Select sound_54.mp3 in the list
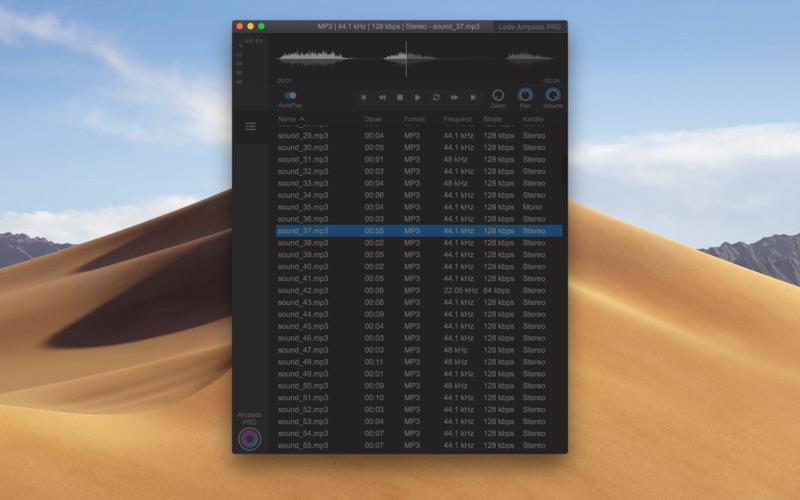Viewport: 800px width, 500px height. pyautogui.click(x=419, y=433)
